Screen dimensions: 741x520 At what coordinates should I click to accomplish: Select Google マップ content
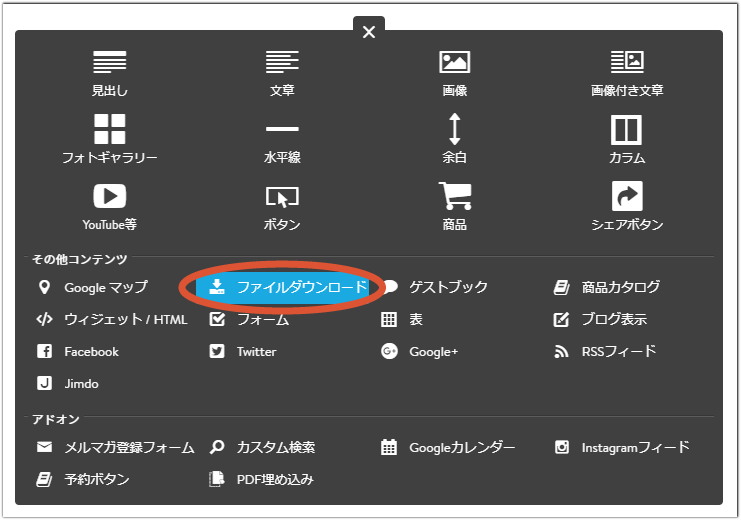click(x=92, y=287)
